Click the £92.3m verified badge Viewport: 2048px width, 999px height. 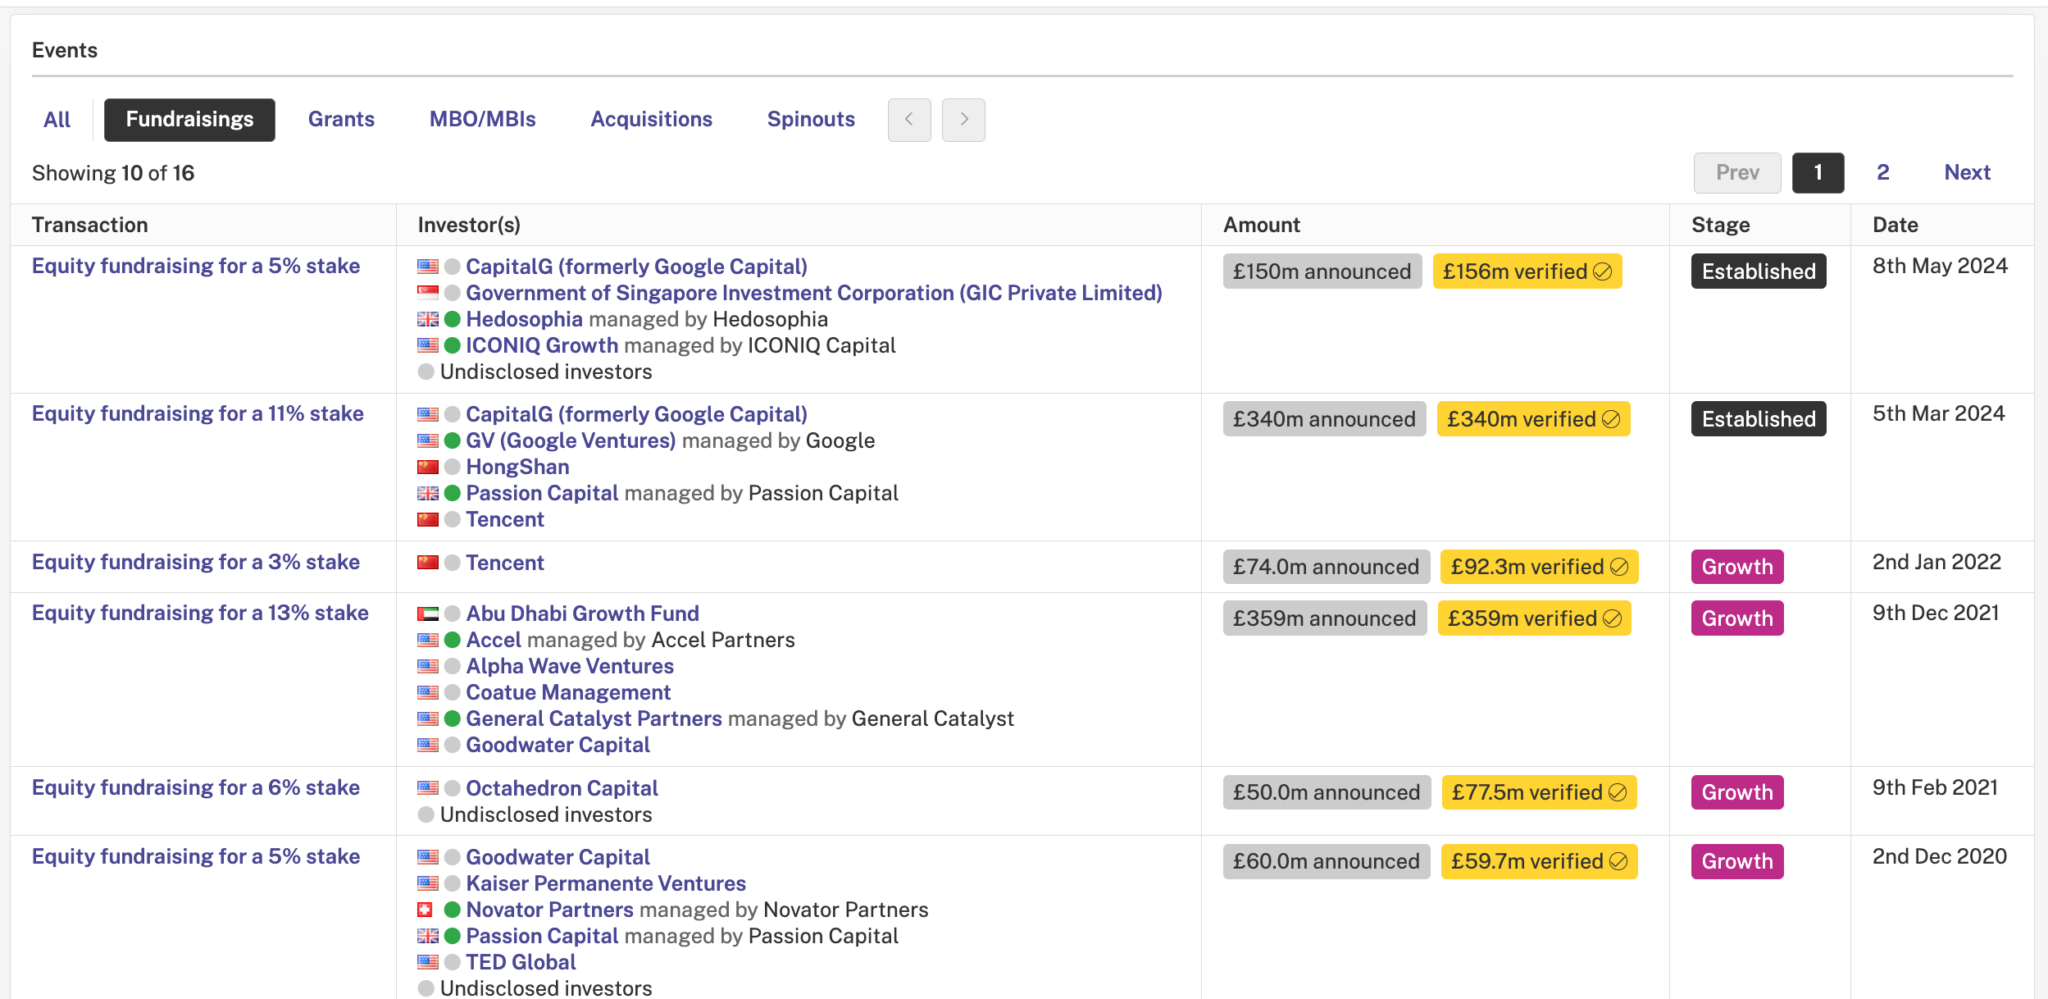pos(1539,567)
